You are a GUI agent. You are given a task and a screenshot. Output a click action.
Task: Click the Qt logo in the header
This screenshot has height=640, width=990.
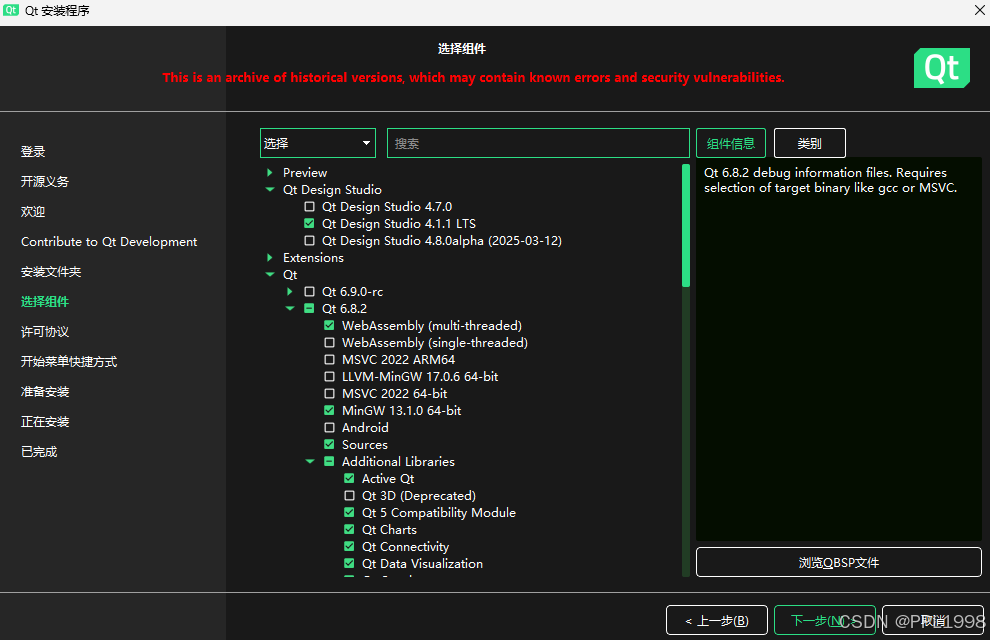click(941, 68)
